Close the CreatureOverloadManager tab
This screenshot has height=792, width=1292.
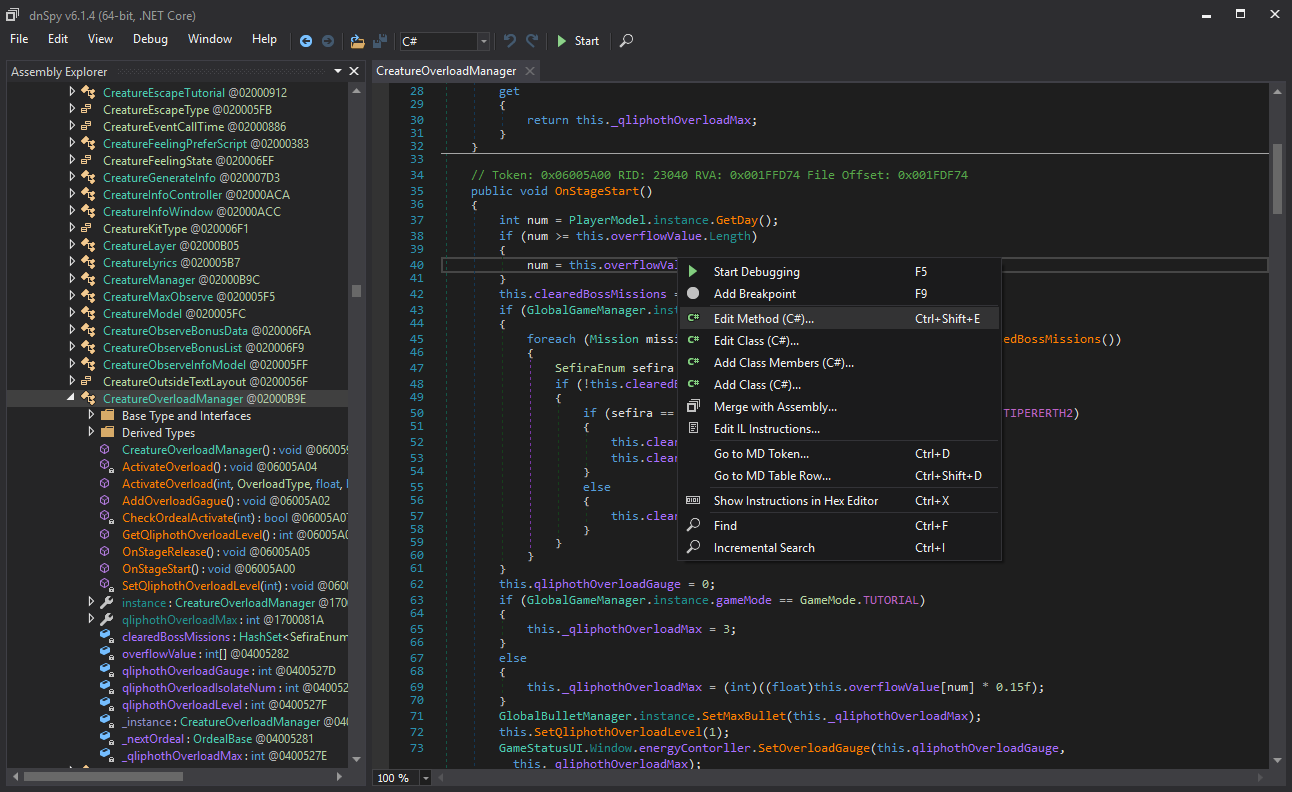[529, 71]
